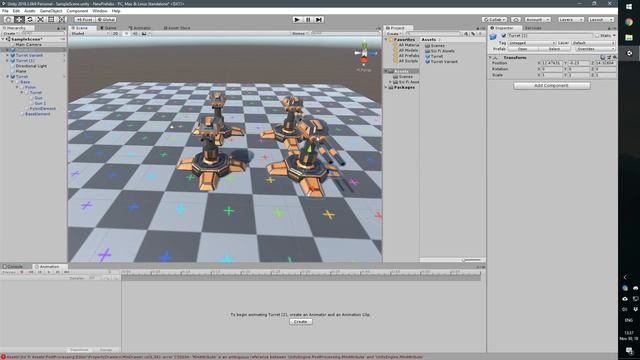Open the GameObject menu
The height and width of the screenshot is (360, 640).
point(51,11)
